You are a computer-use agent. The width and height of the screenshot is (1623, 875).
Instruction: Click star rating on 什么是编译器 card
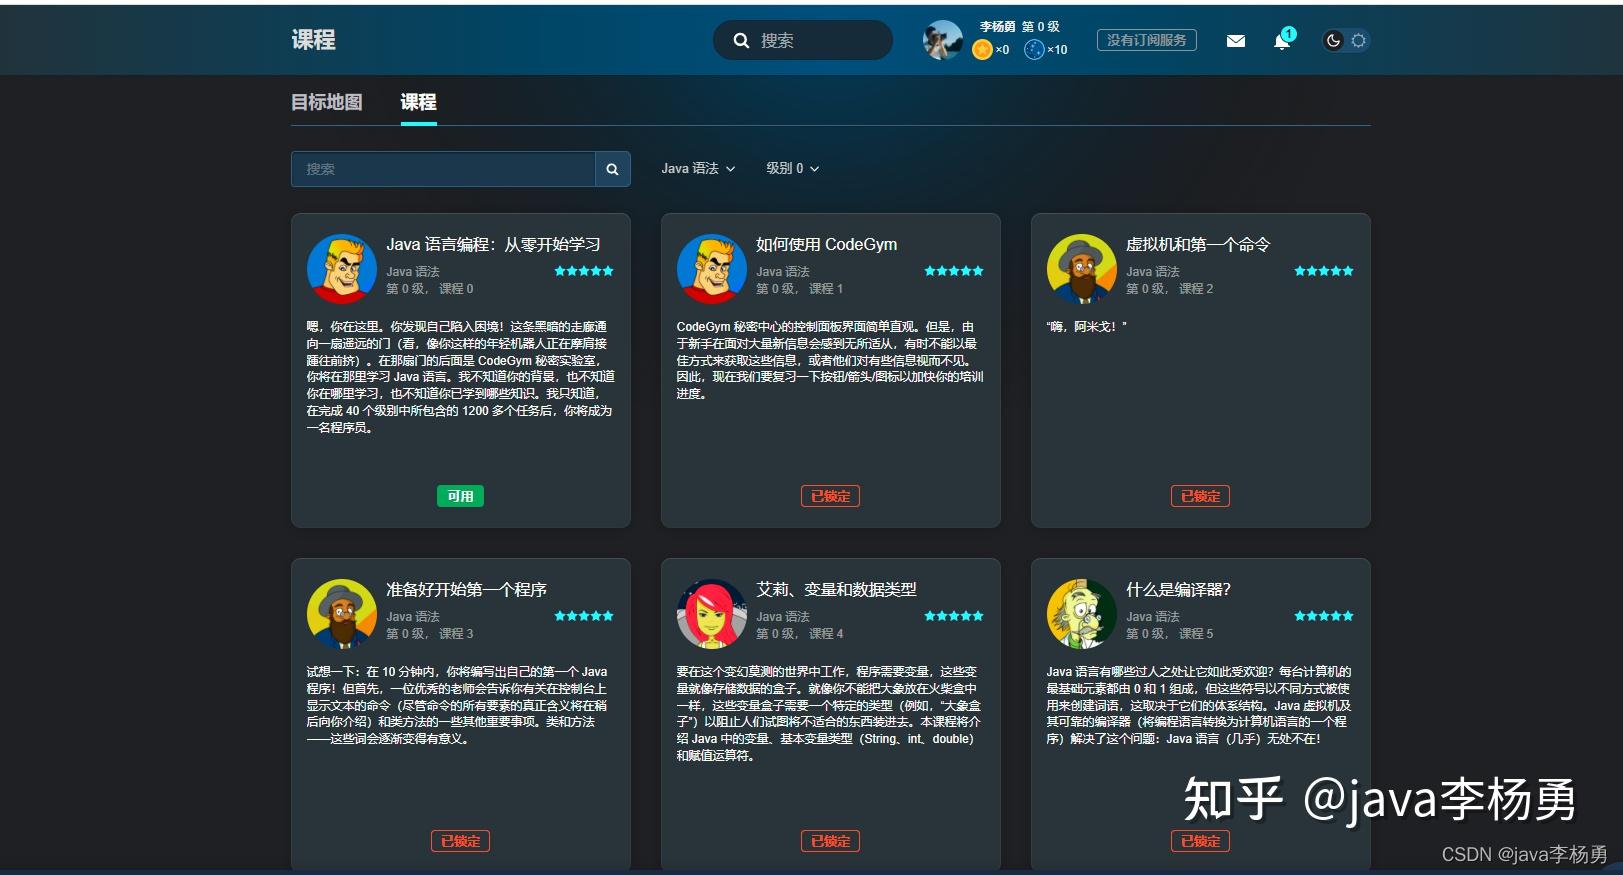click(x=1324, y=616)
